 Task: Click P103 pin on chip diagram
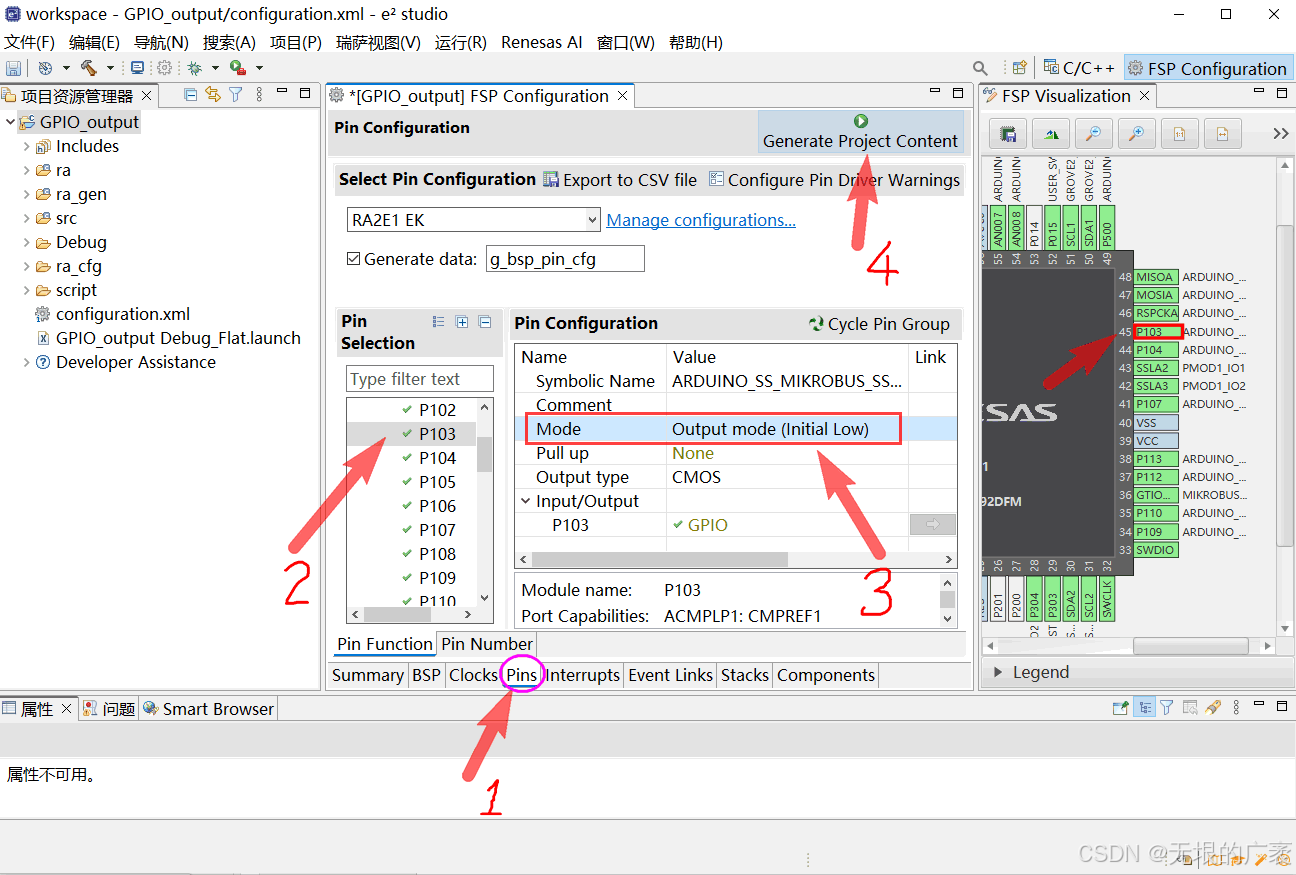1158,332
